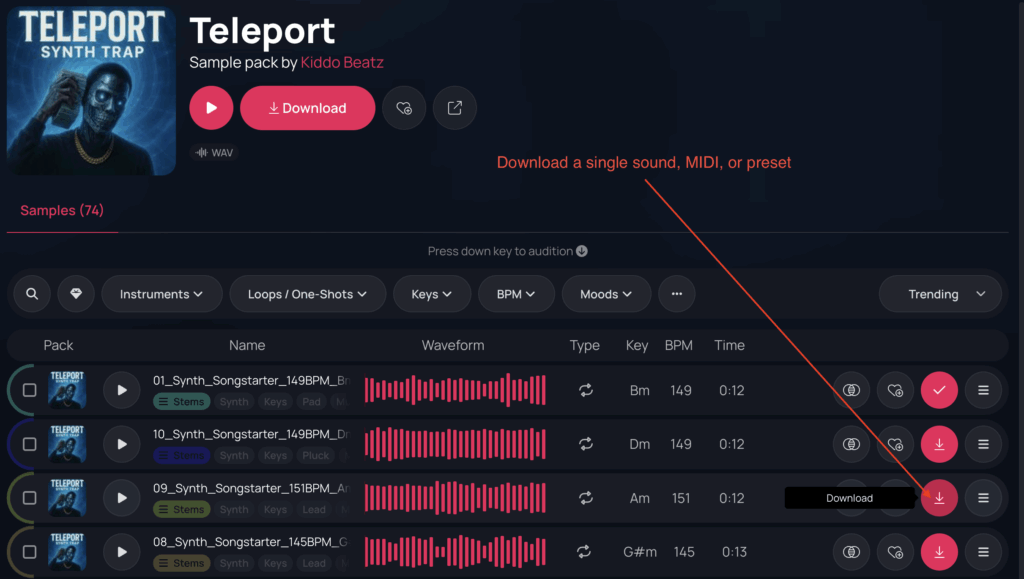Play the Teleport pack preview

[x=211, y=108]
